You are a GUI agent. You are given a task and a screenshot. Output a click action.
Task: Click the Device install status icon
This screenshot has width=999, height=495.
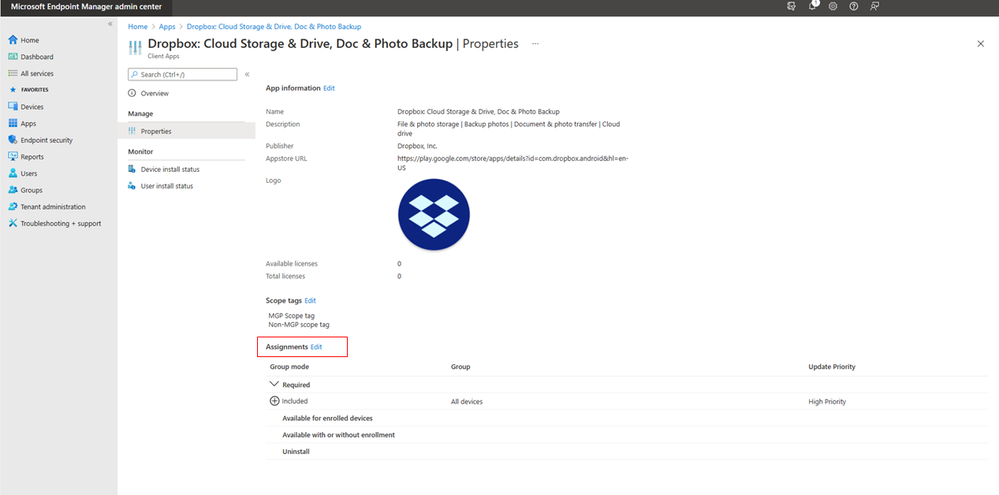[x=132, y=169]
